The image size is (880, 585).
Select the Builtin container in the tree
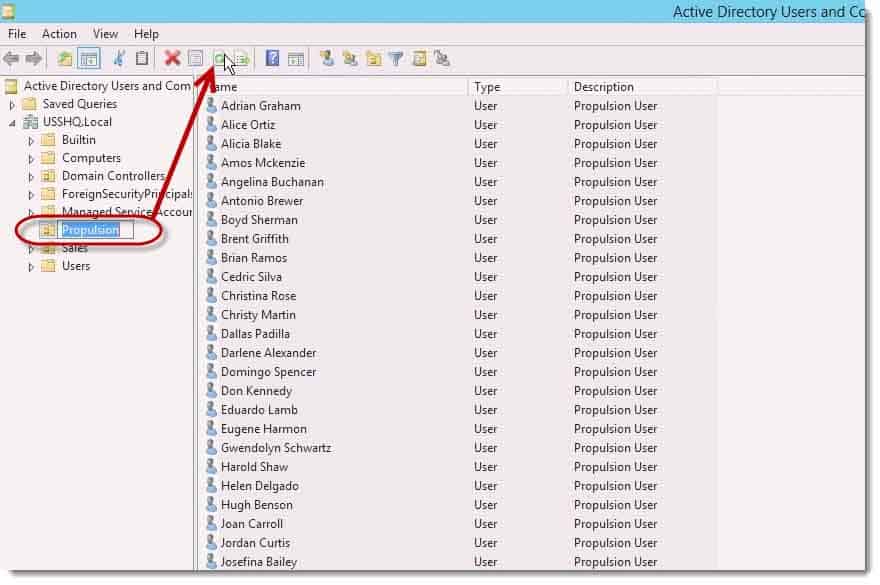(79, 140)
